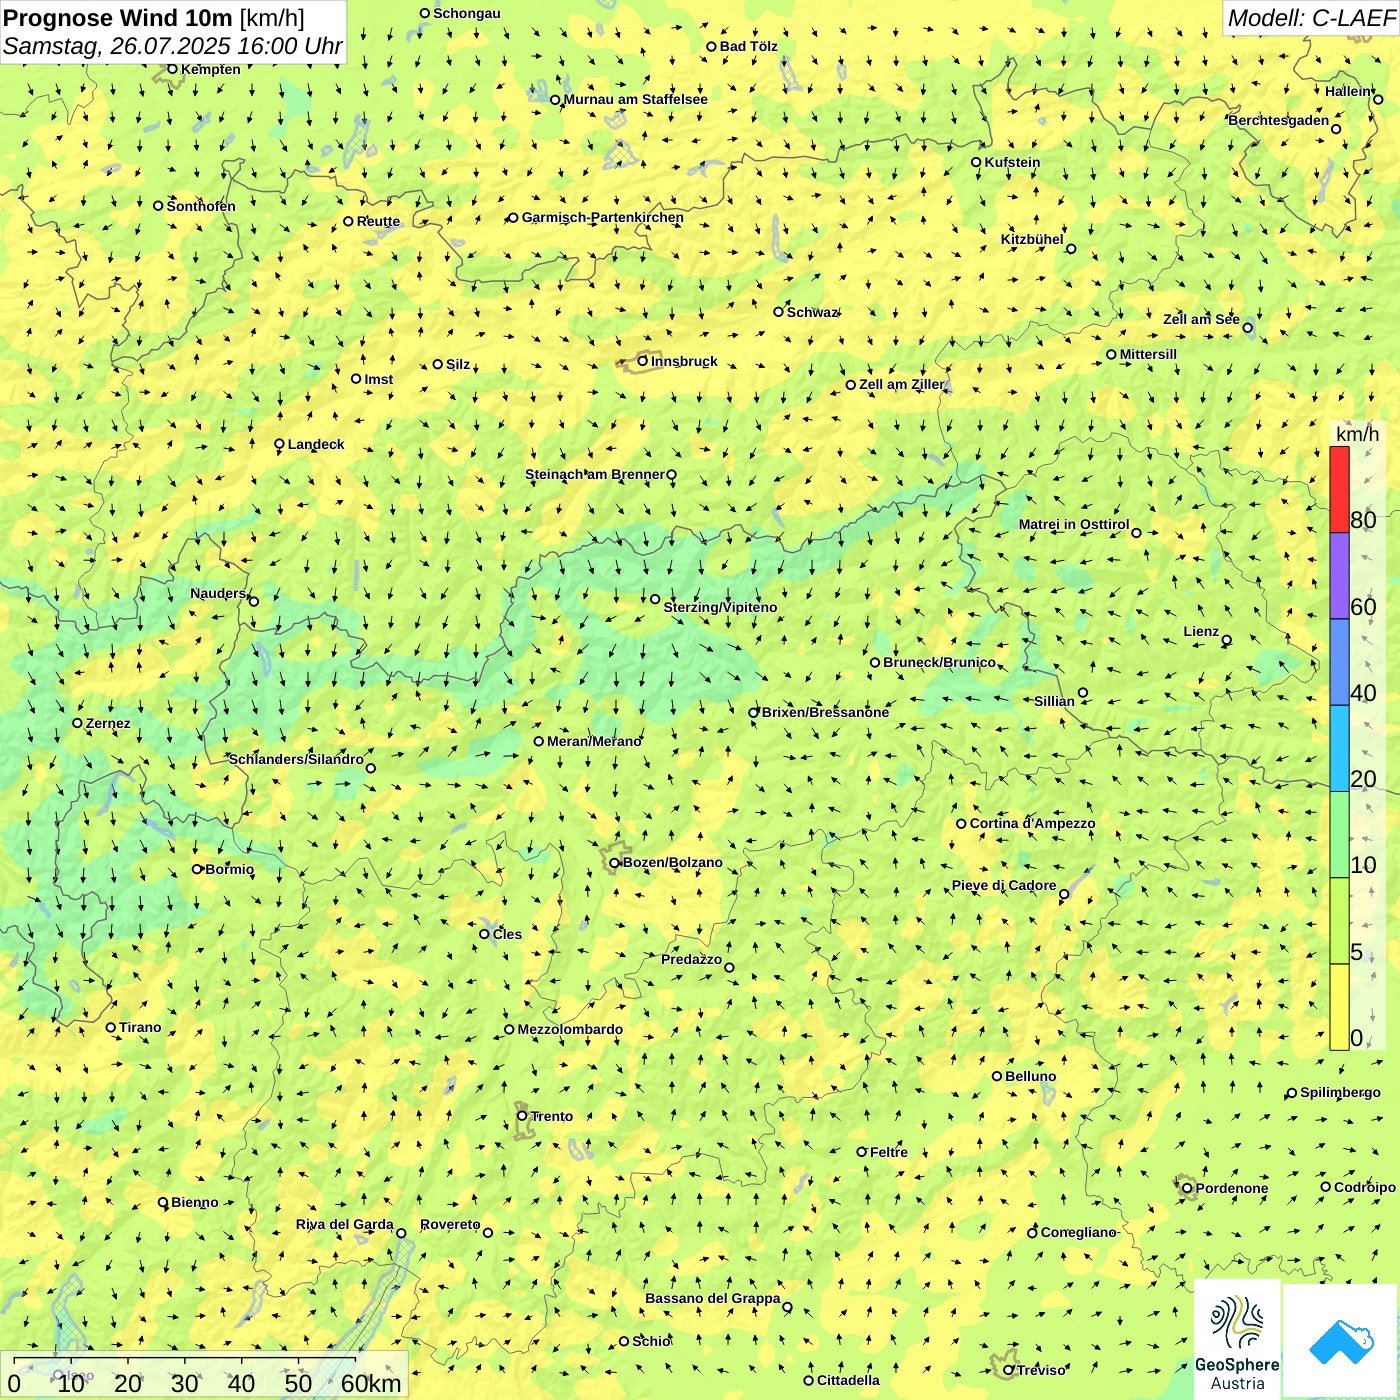Click the 'Bienno' label

pyautogui.click(x=194, y=1202)
